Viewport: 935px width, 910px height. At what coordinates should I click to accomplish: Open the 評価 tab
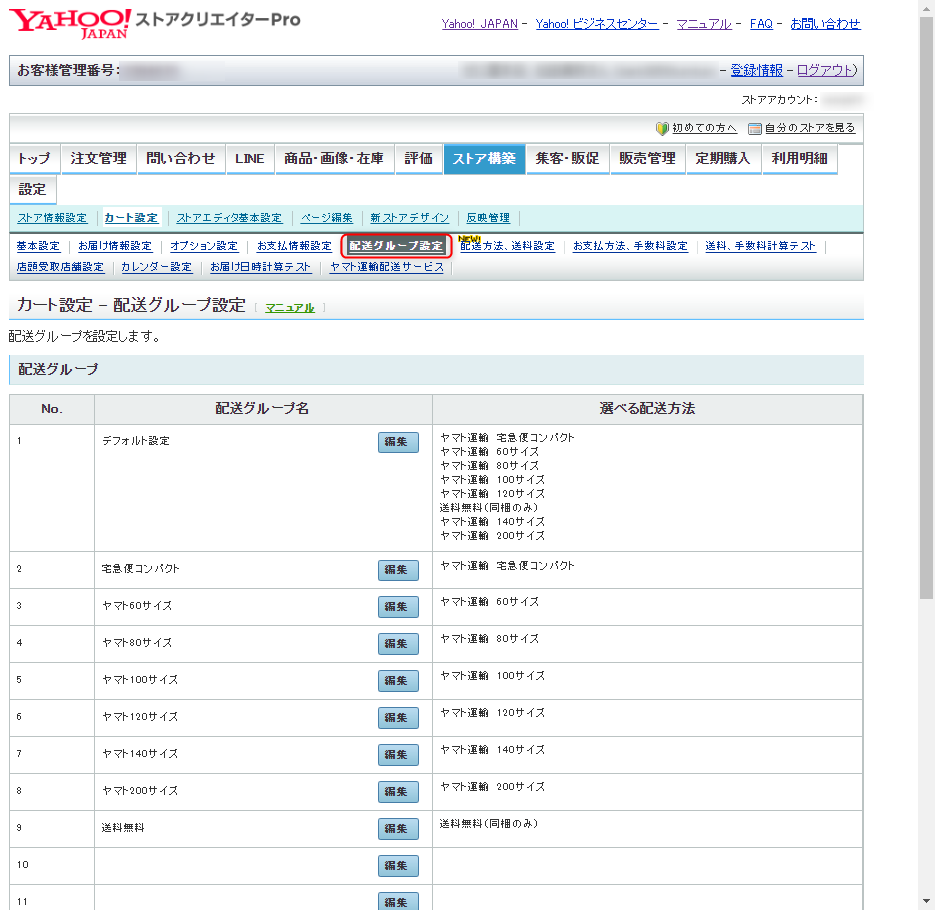(x=419, y=159)
